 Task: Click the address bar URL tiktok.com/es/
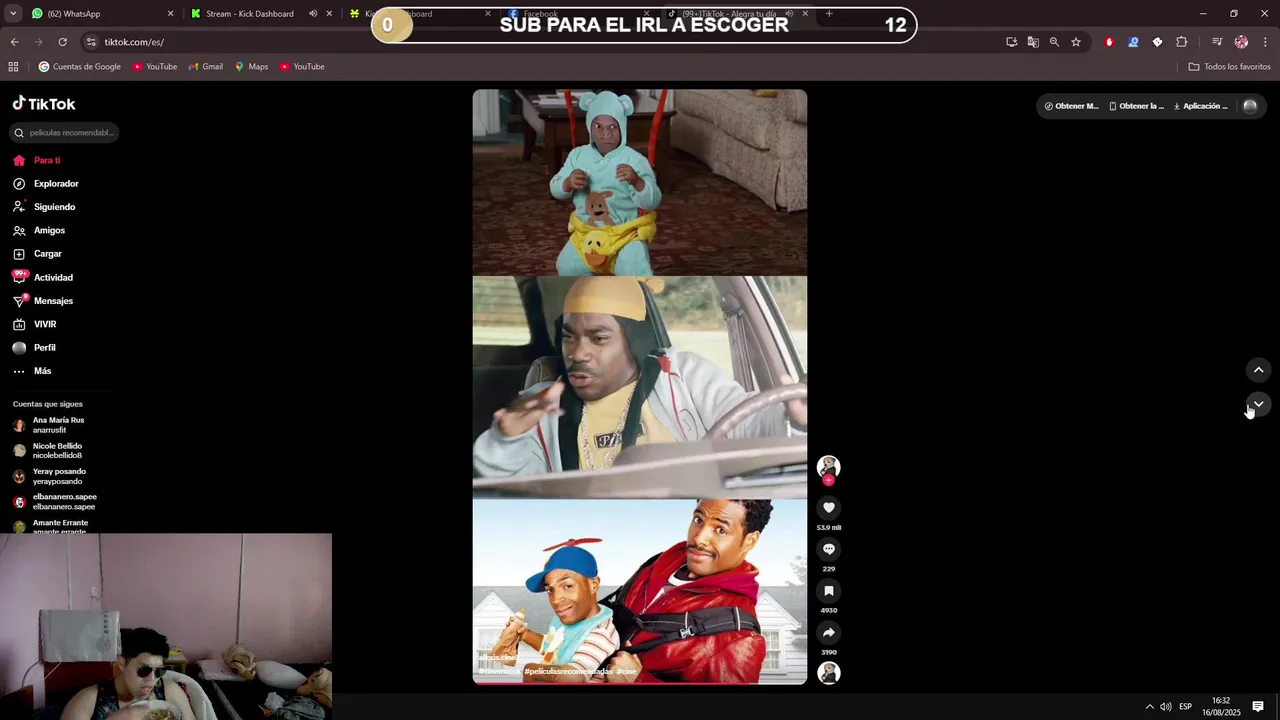coord(134,42)
